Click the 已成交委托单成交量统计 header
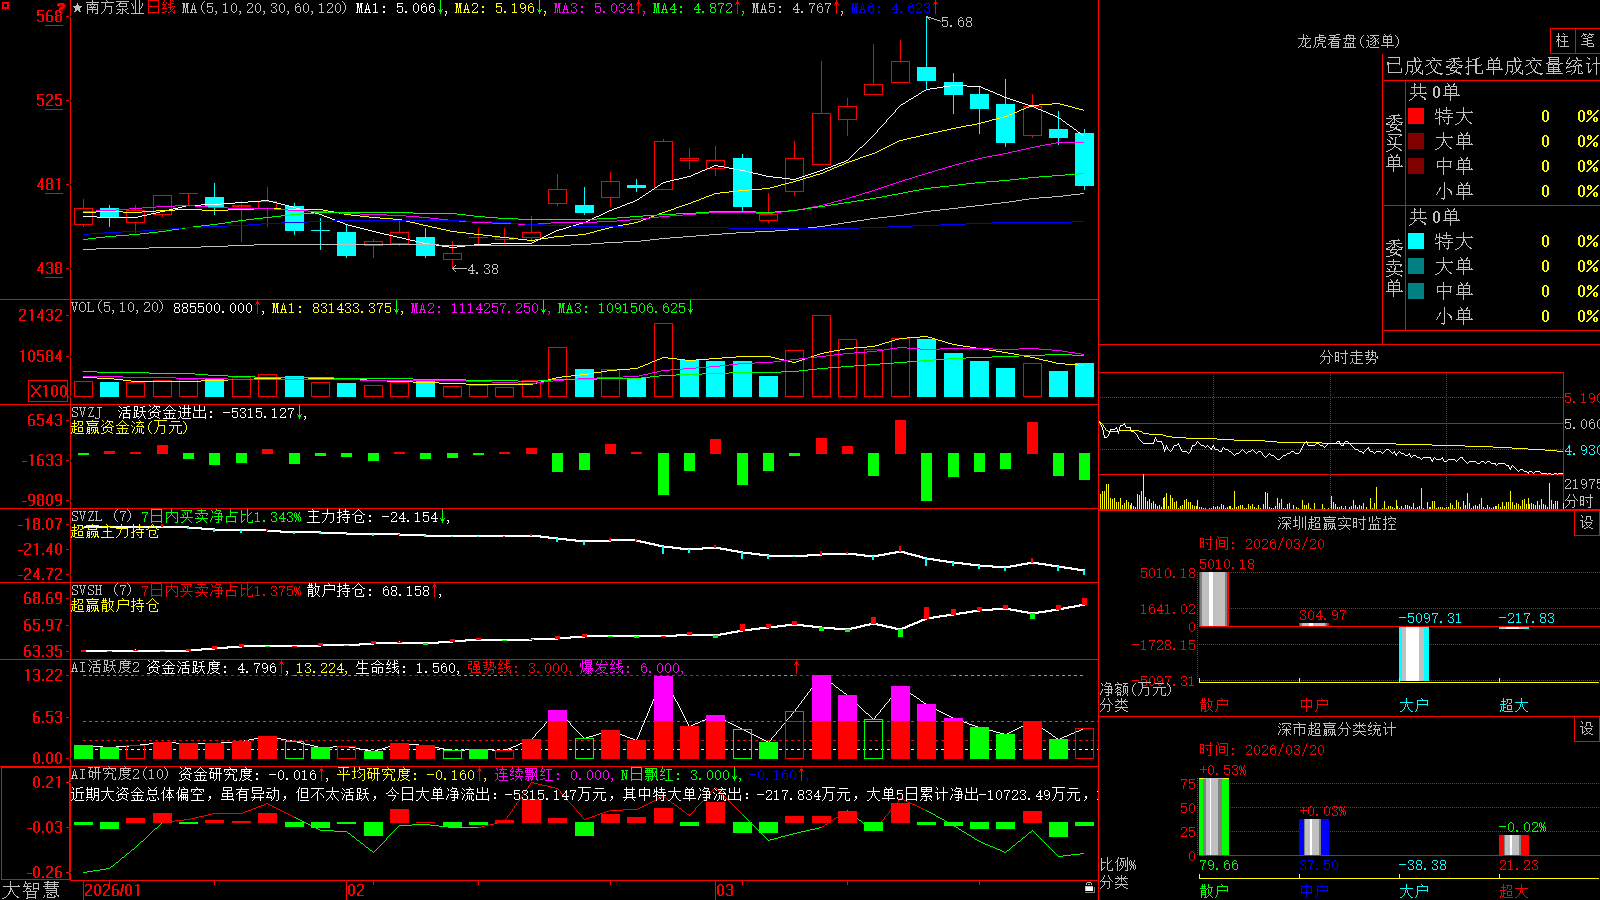The height and width of the screenshot is (900, 1600). pos(1492,66)
